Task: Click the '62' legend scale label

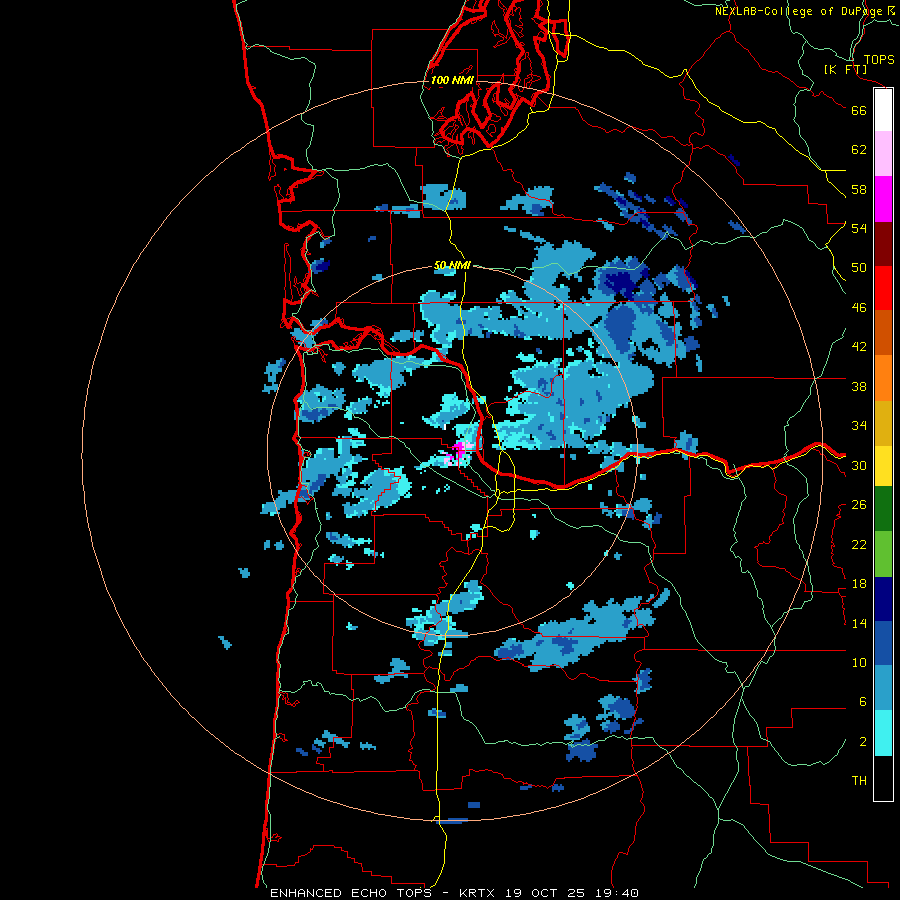Action: (859, 150)
